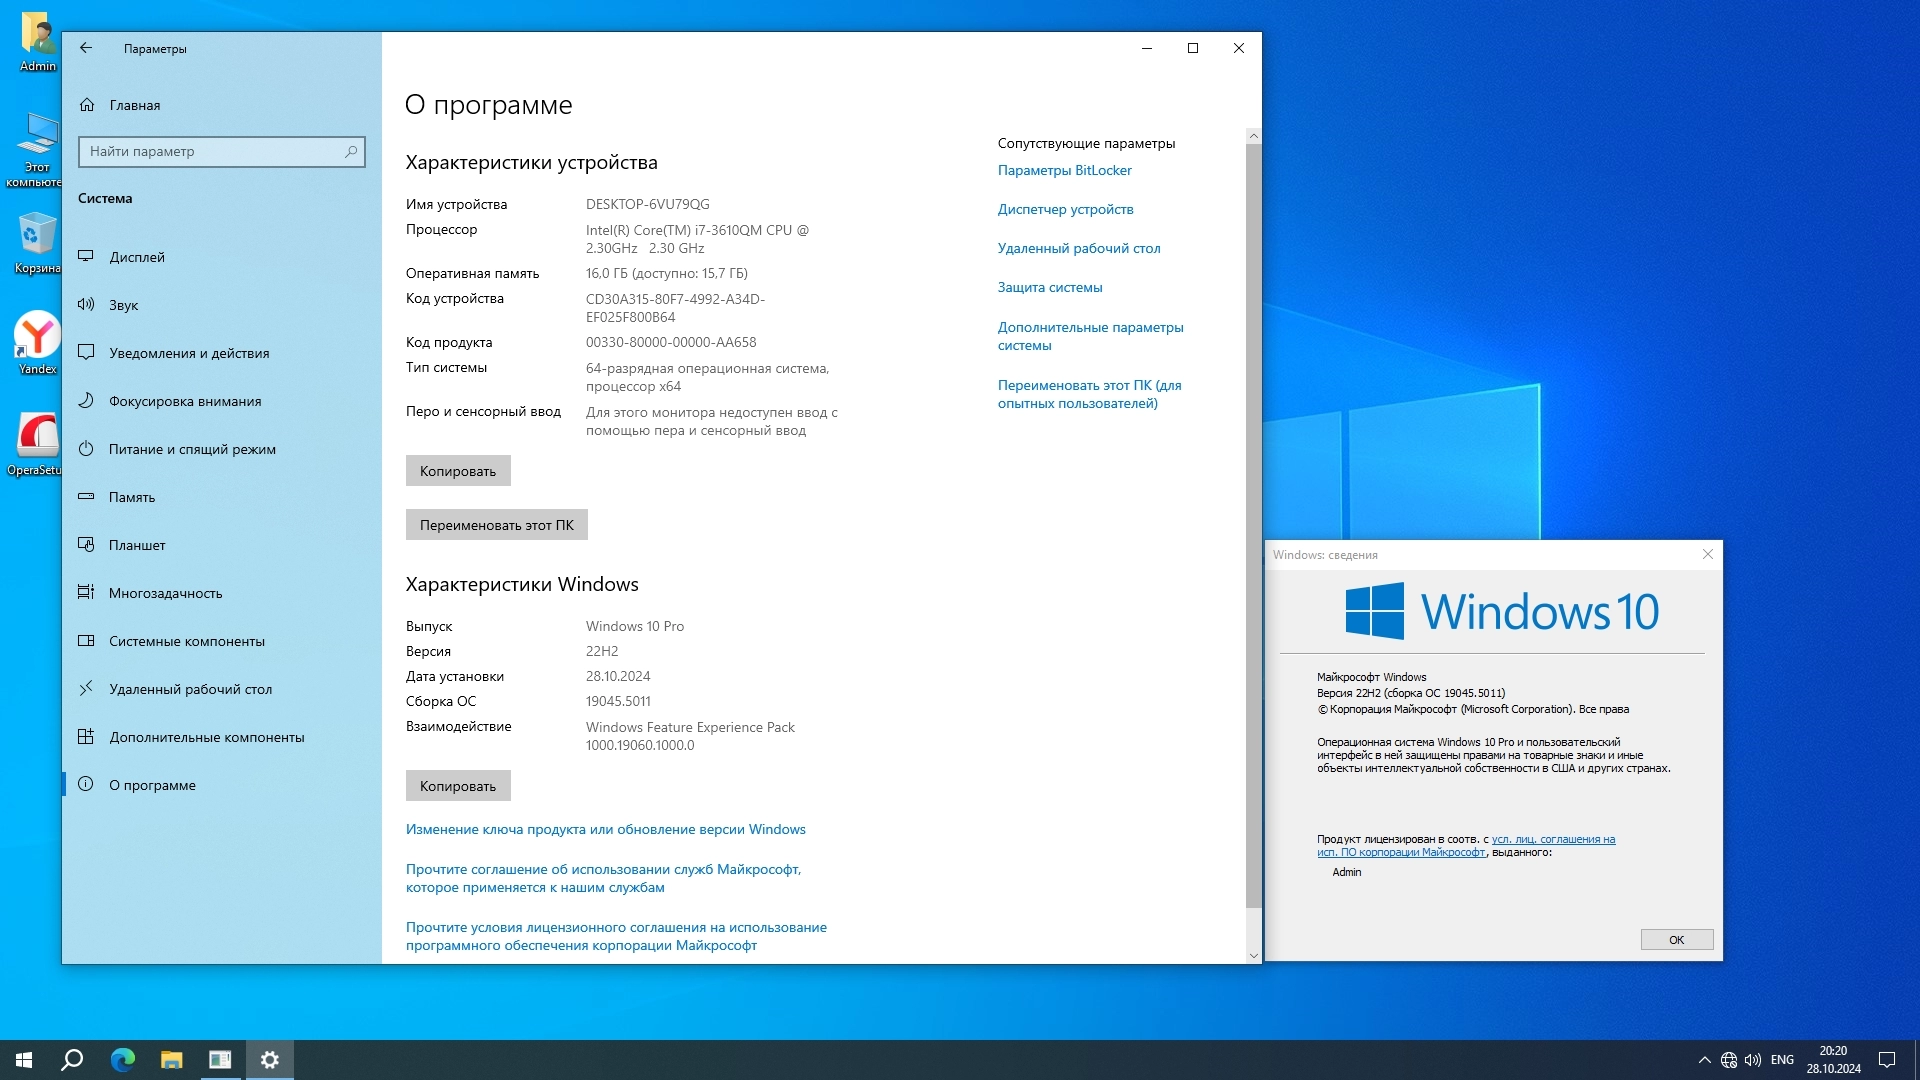The image size is (1920, 1080).
Task: Click the Home icon in Settings
Action: [87, 105]
